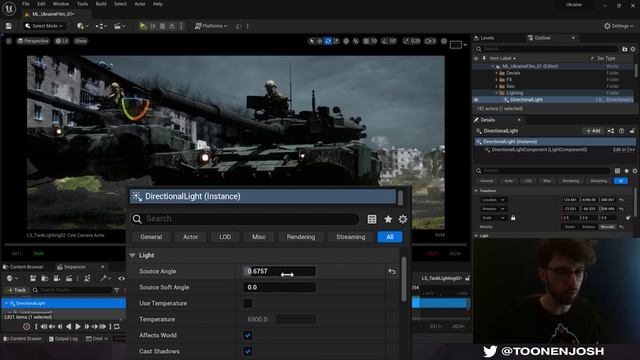Screen dimensions: 640x360
Task: Toggle the Cast Shadows checkbox
Action: (248, 351)
